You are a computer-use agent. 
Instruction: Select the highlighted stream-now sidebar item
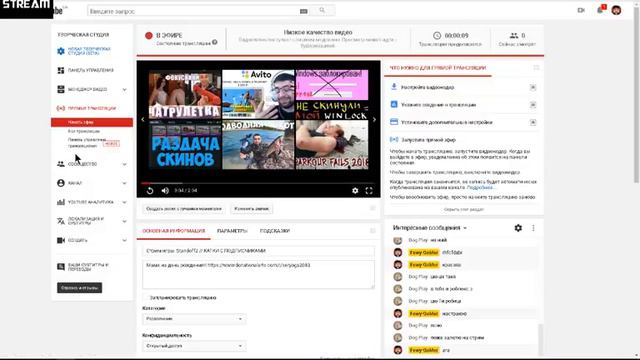(x=92, y=122)
